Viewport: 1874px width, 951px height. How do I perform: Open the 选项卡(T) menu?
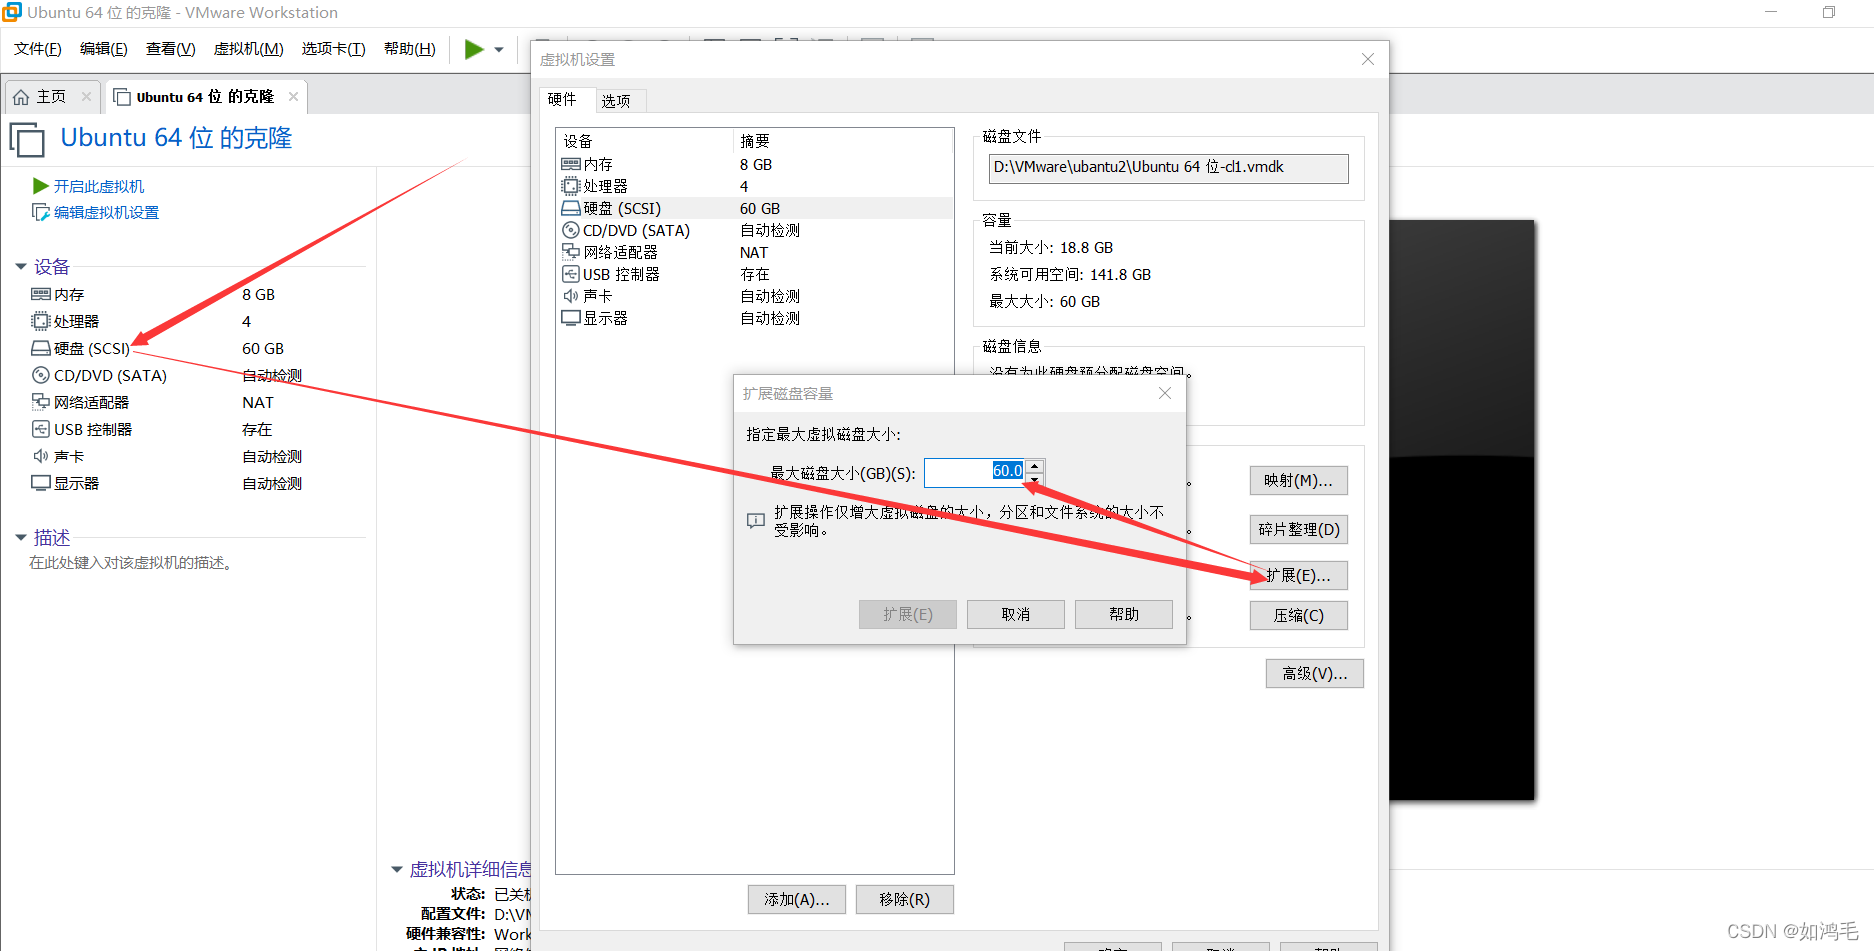[334, 49]
